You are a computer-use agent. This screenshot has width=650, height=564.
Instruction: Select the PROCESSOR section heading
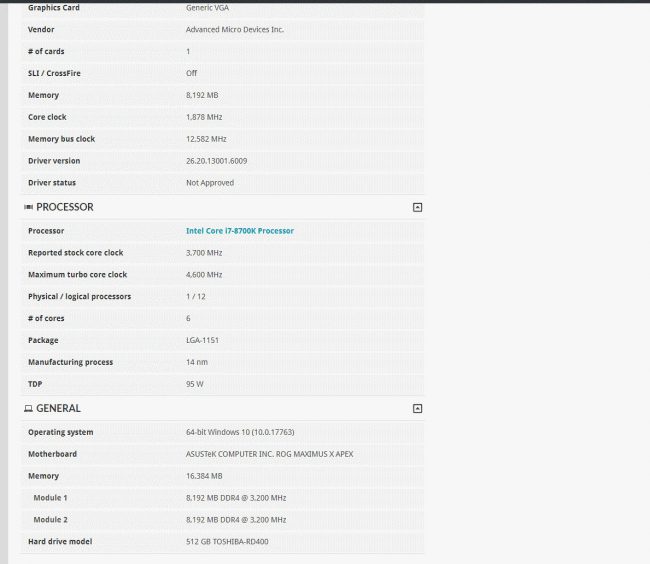point(65,207)
